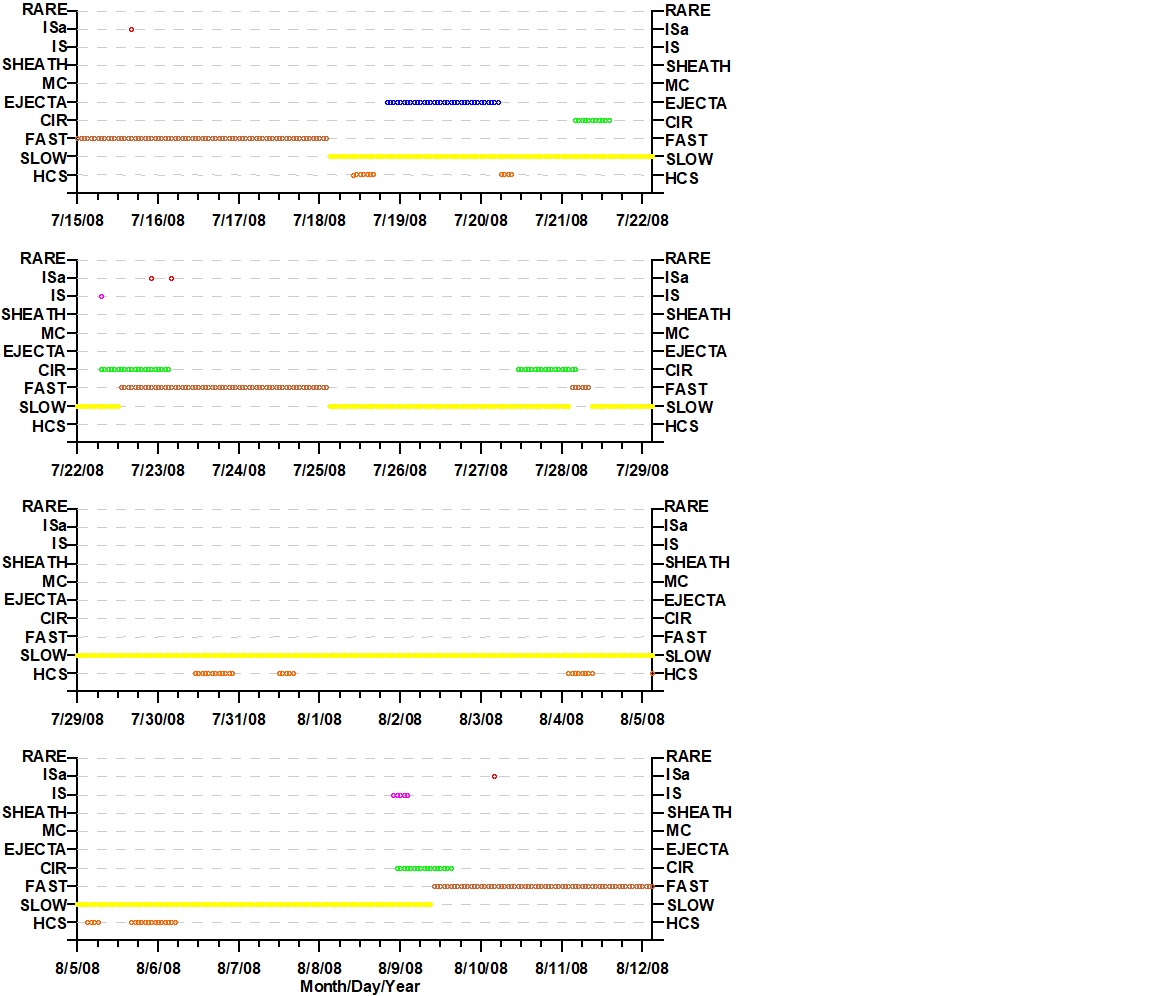Select the 7/18/08 axis date
The width and height of the screenshot is (1152, 996).
(320, 220)
